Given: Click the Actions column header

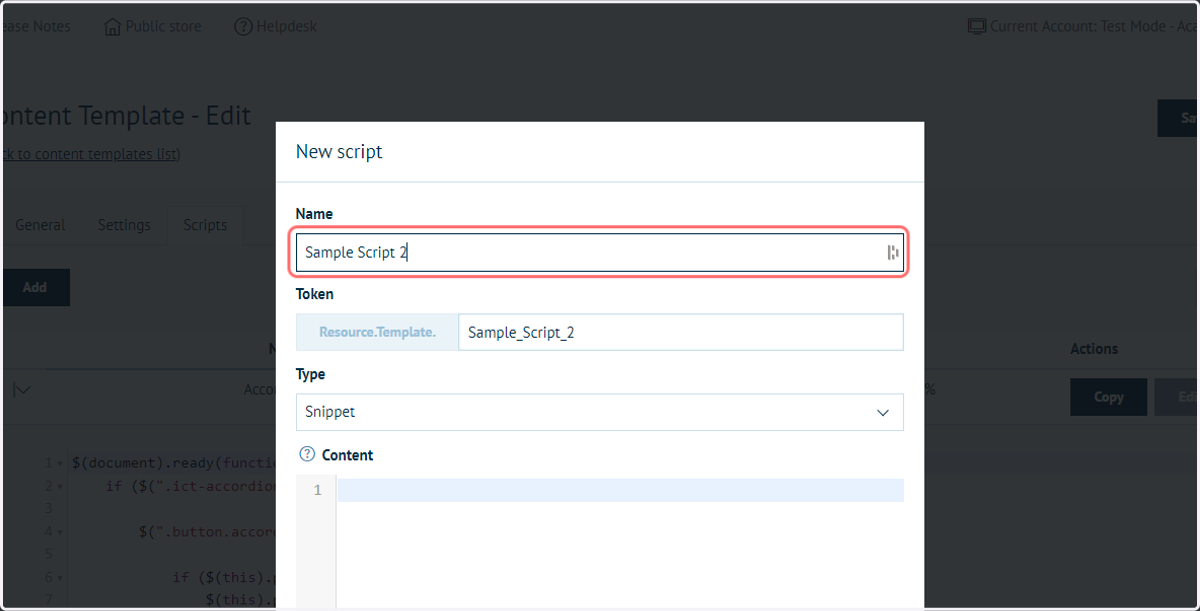Looking at the screenshot, I should click(x=1094, y=349).
